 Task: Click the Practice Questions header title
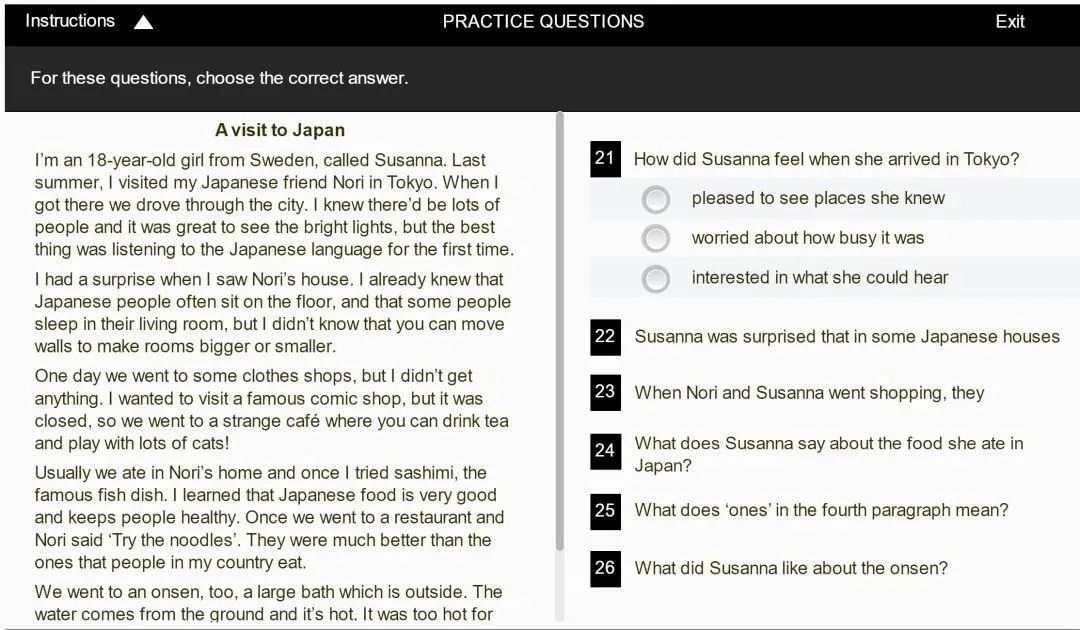(x=543, y=21)
